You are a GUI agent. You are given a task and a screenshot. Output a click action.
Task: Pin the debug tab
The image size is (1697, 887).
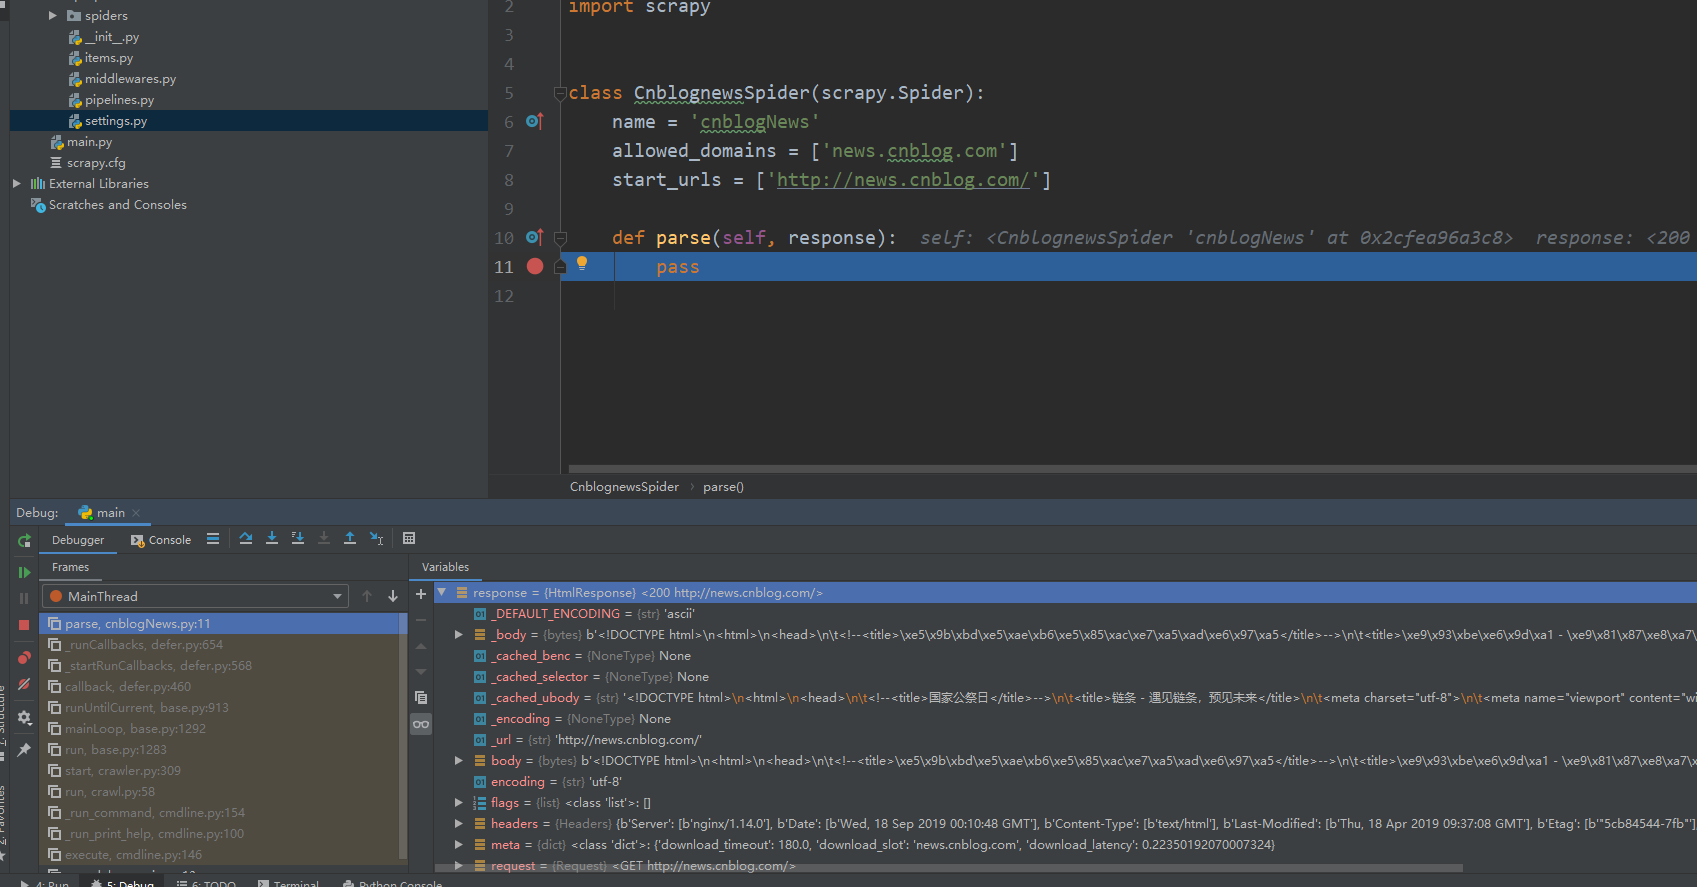pyautogui.click(x=24, y=749)
